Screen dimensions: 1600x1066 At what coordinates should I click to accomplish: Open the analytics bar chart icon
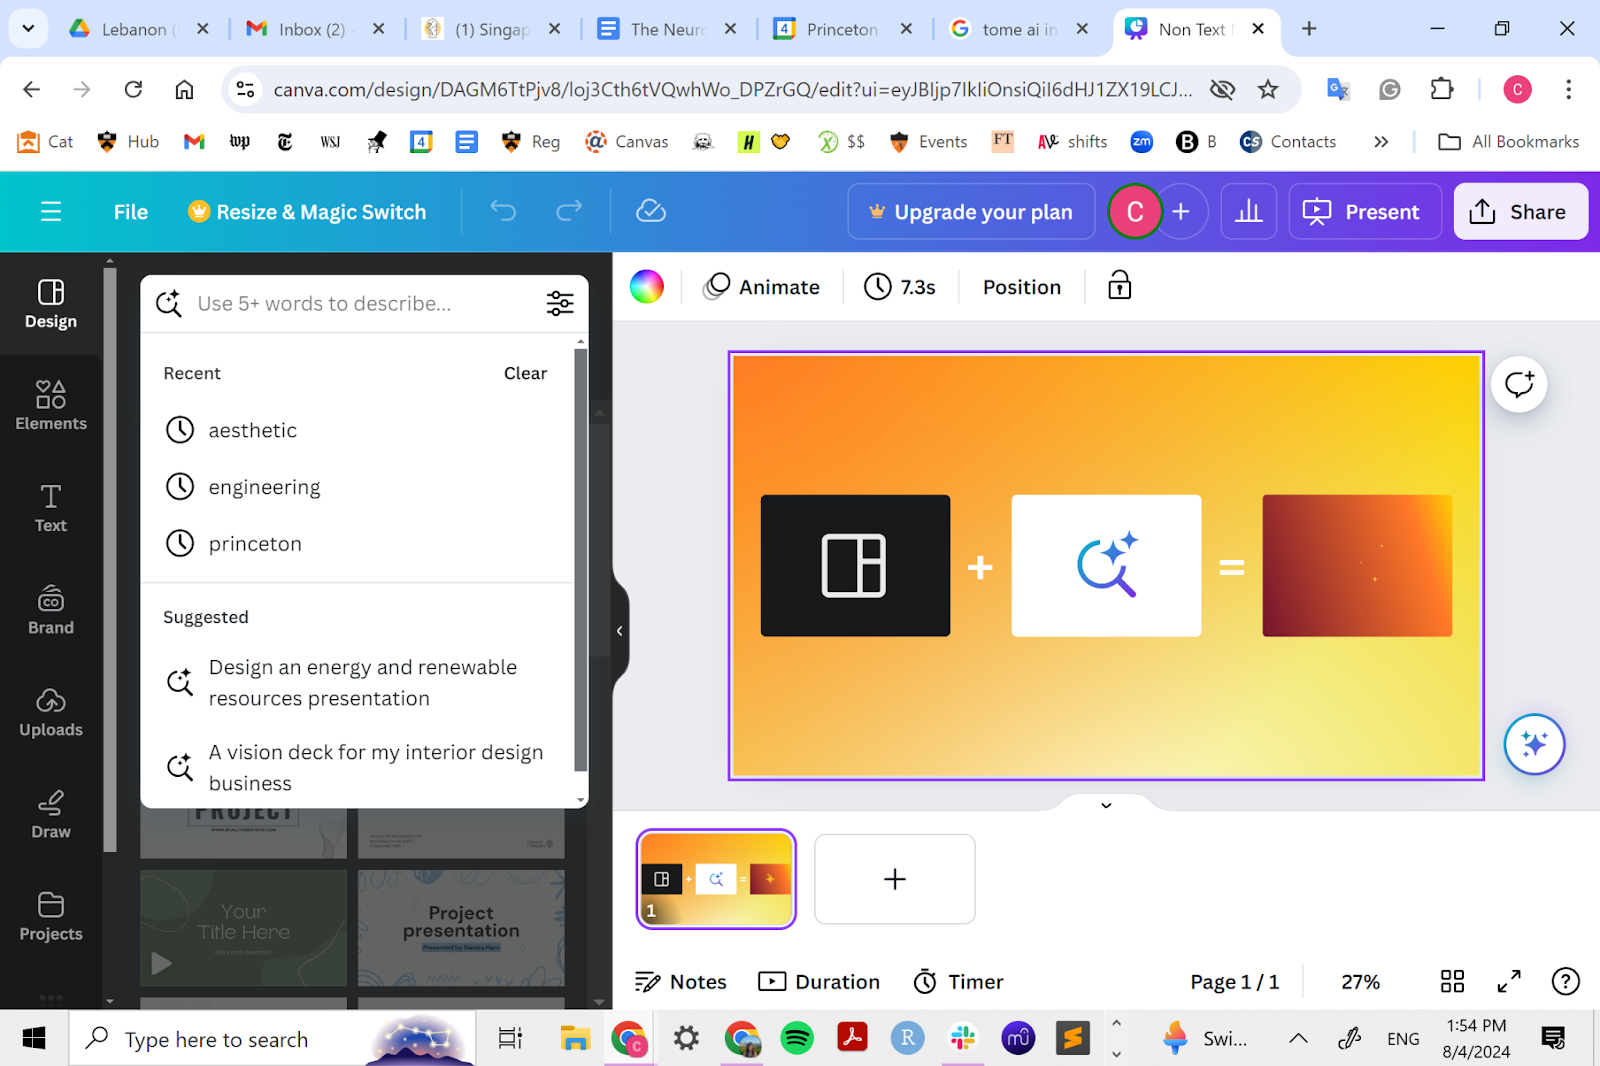1249,211
